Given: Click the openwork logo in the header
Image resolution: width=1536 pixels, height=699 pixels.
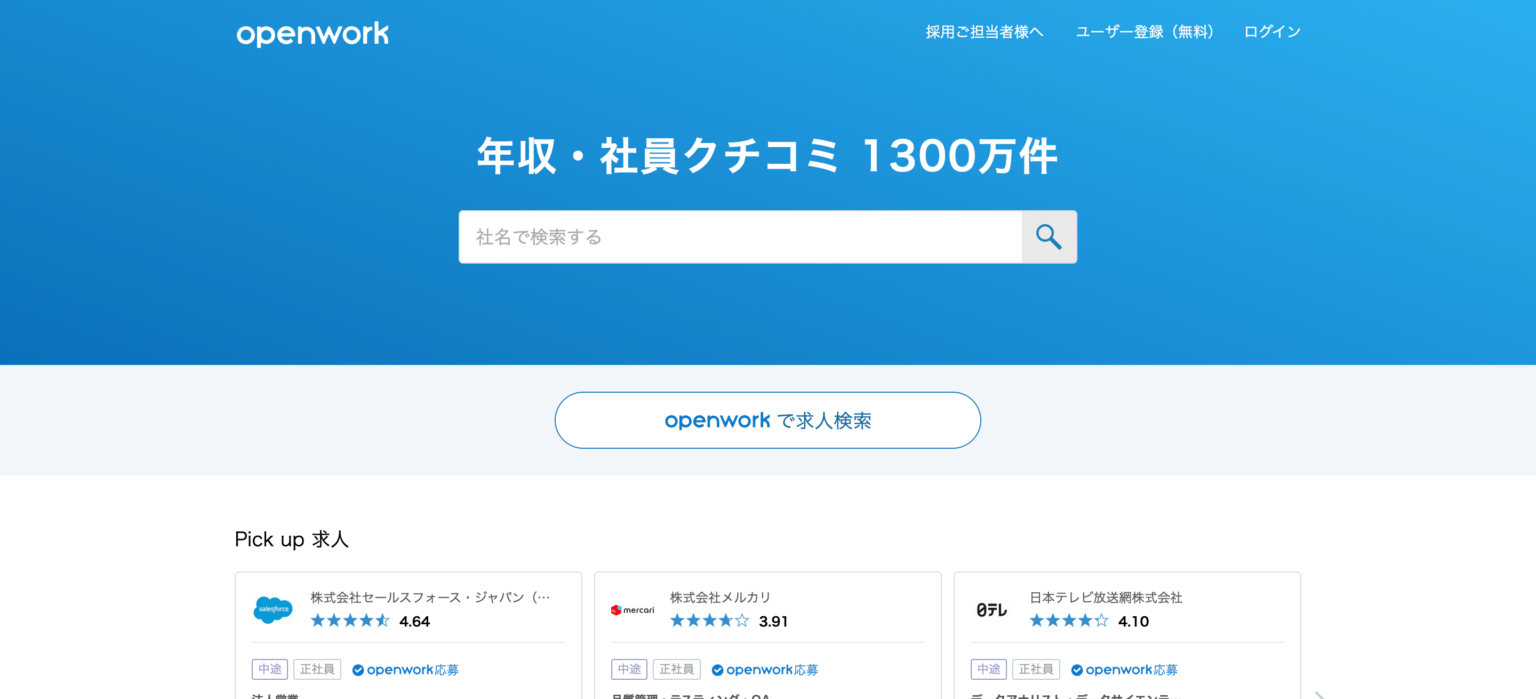Looking at the screenshot, I should [312, 33].
